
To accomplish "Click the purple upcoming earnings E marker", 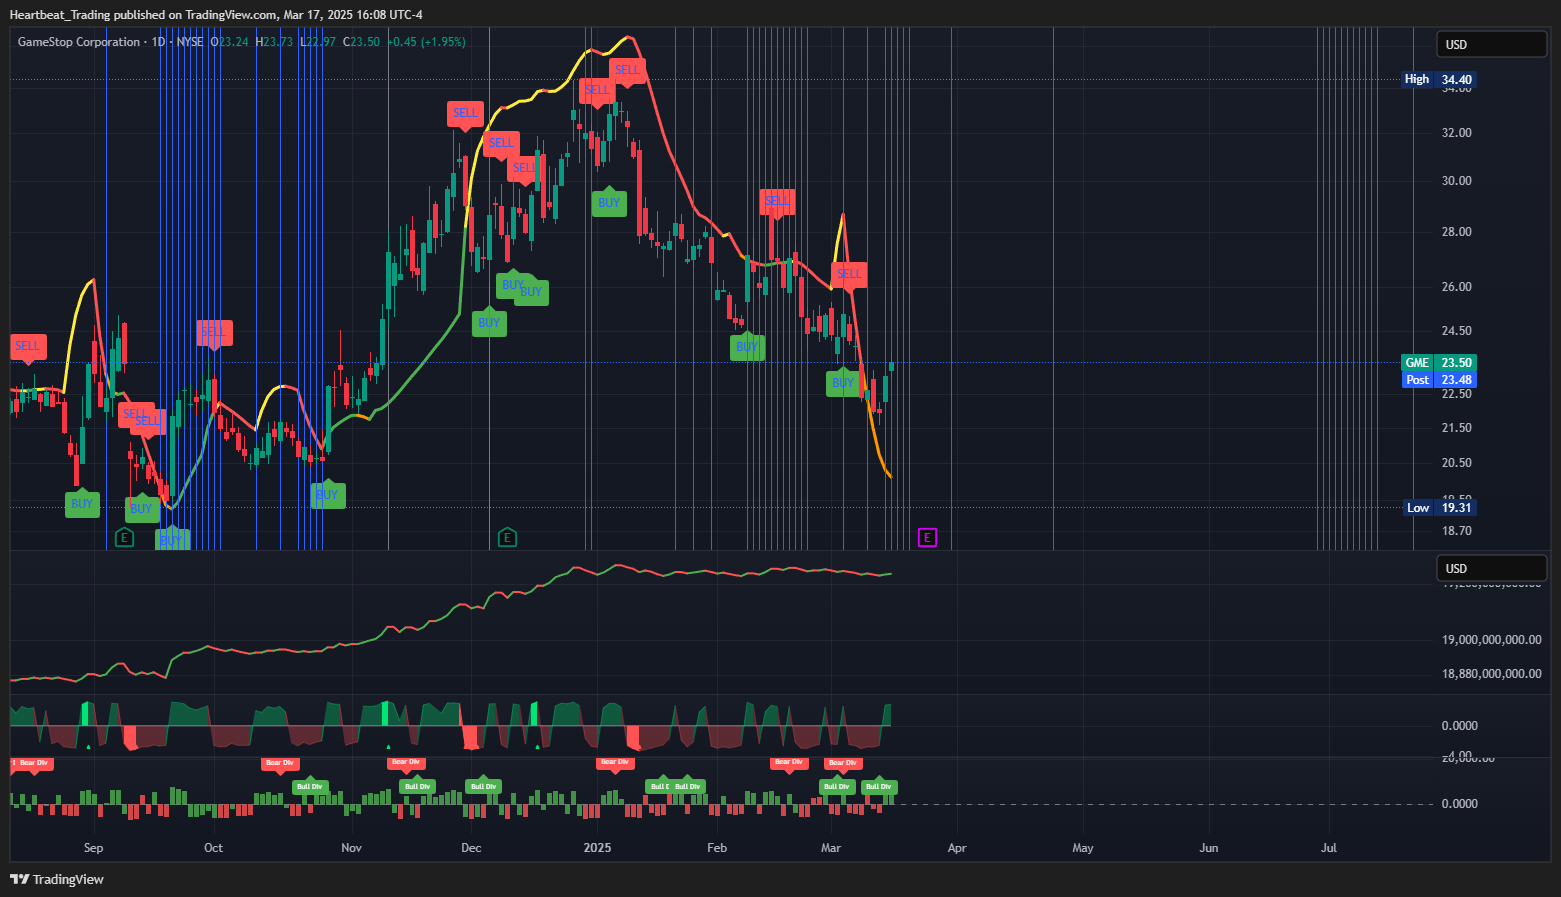I will point(927,538).
